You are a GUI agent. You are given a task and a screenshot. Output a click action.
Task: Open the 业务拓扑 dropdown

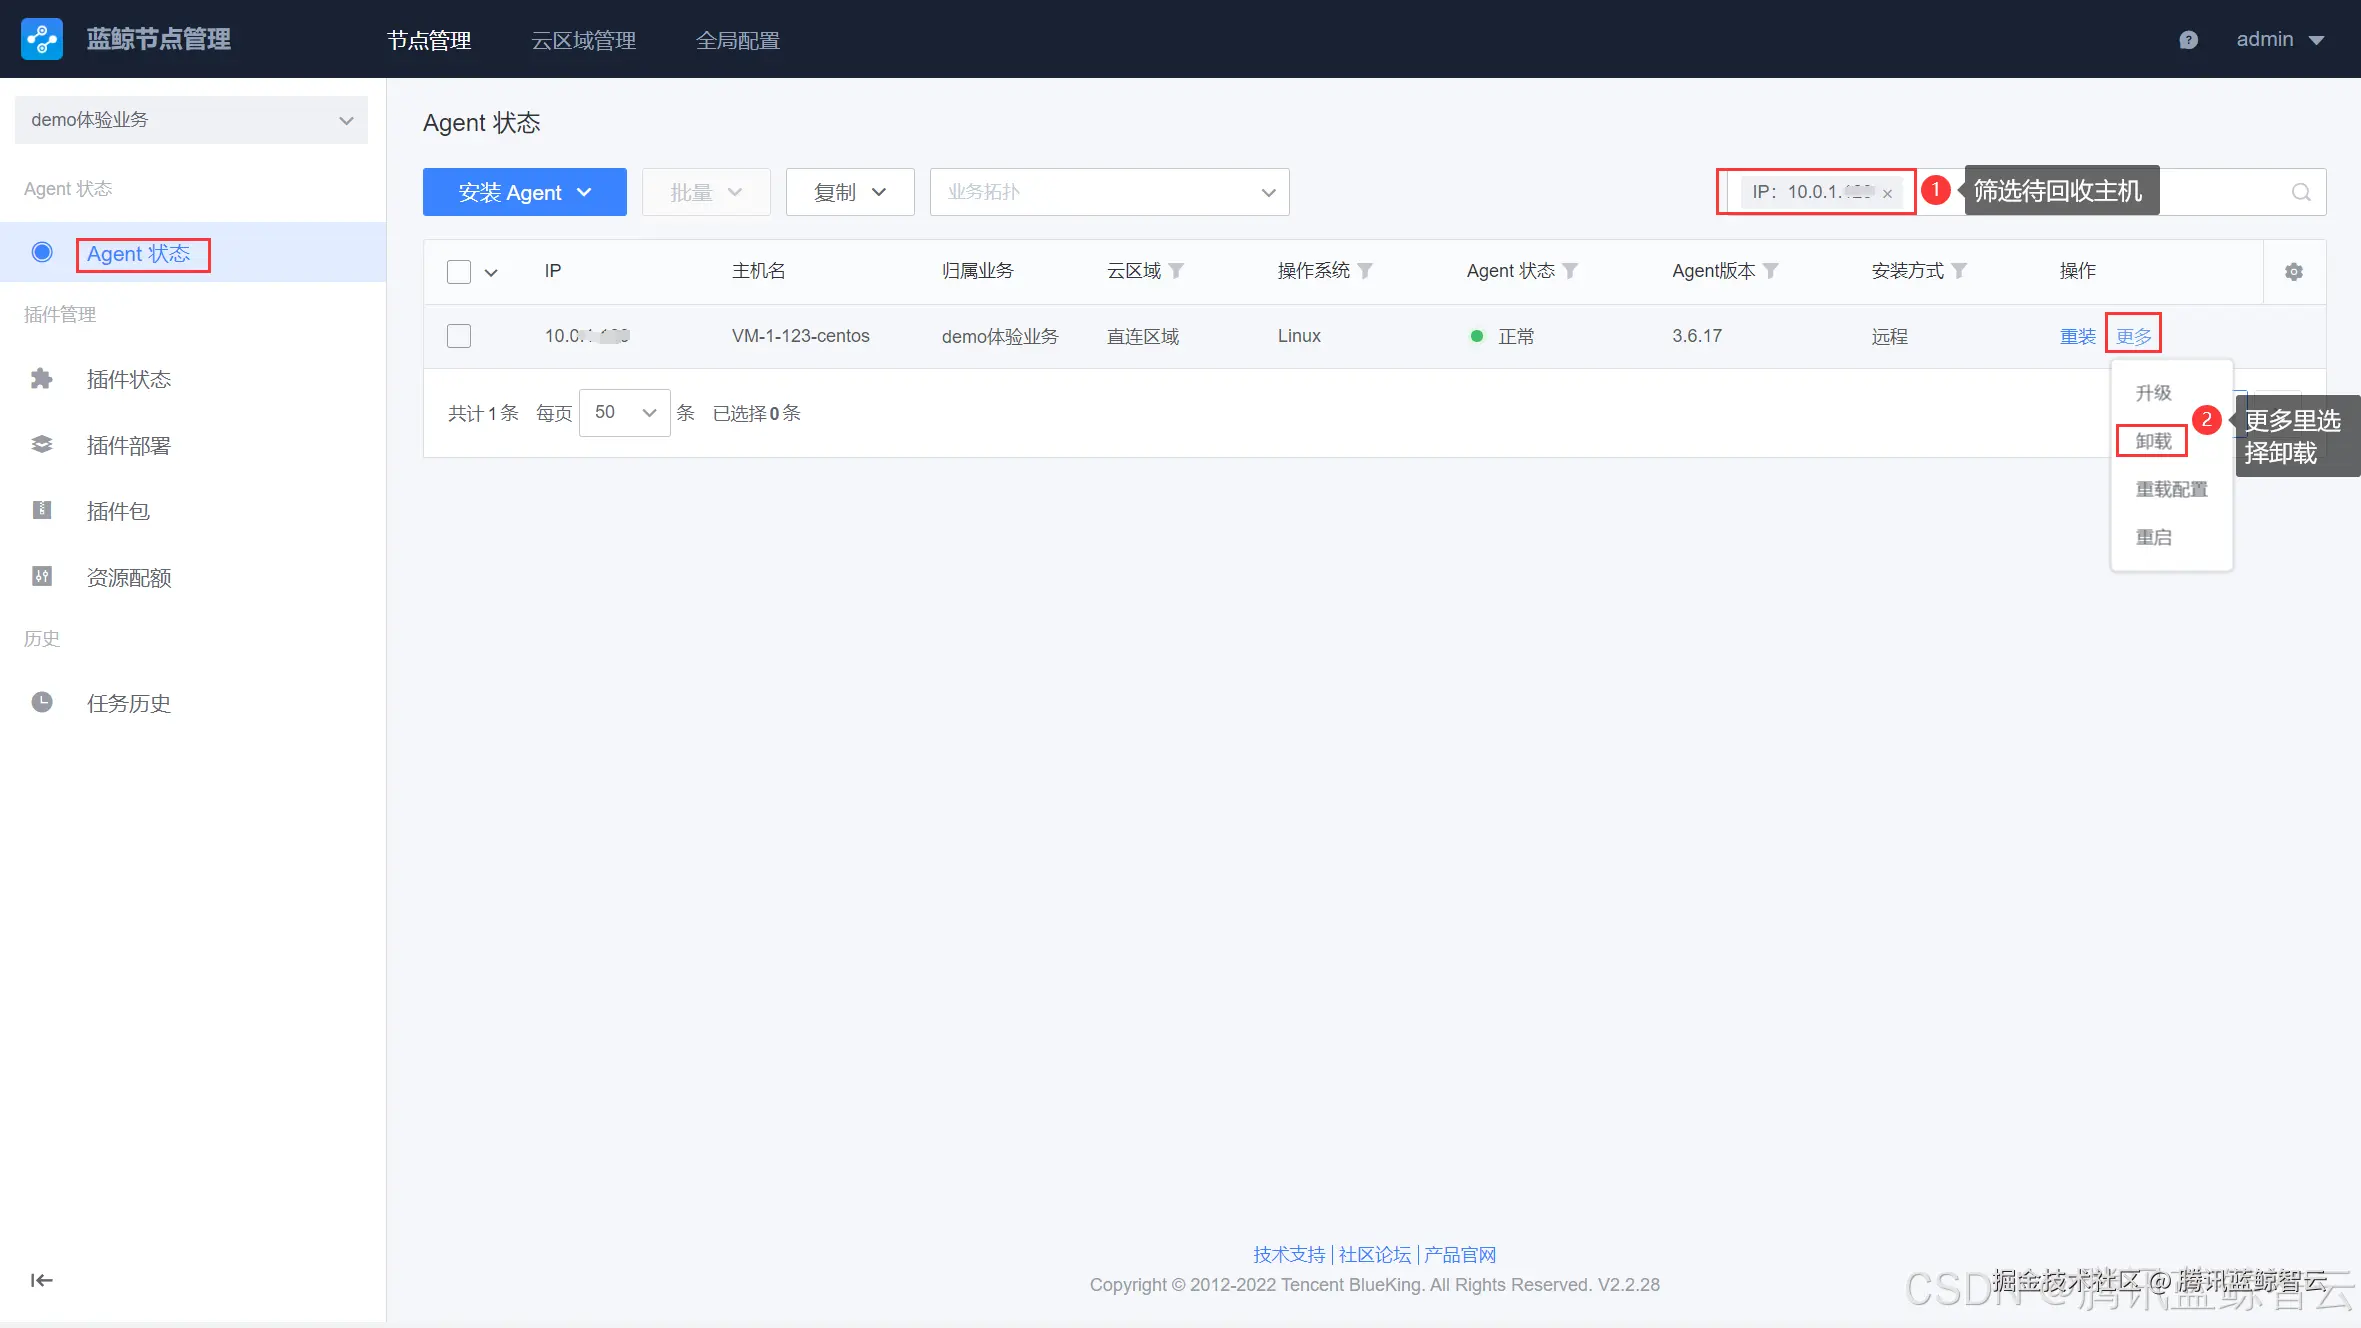pos(1109,192)
